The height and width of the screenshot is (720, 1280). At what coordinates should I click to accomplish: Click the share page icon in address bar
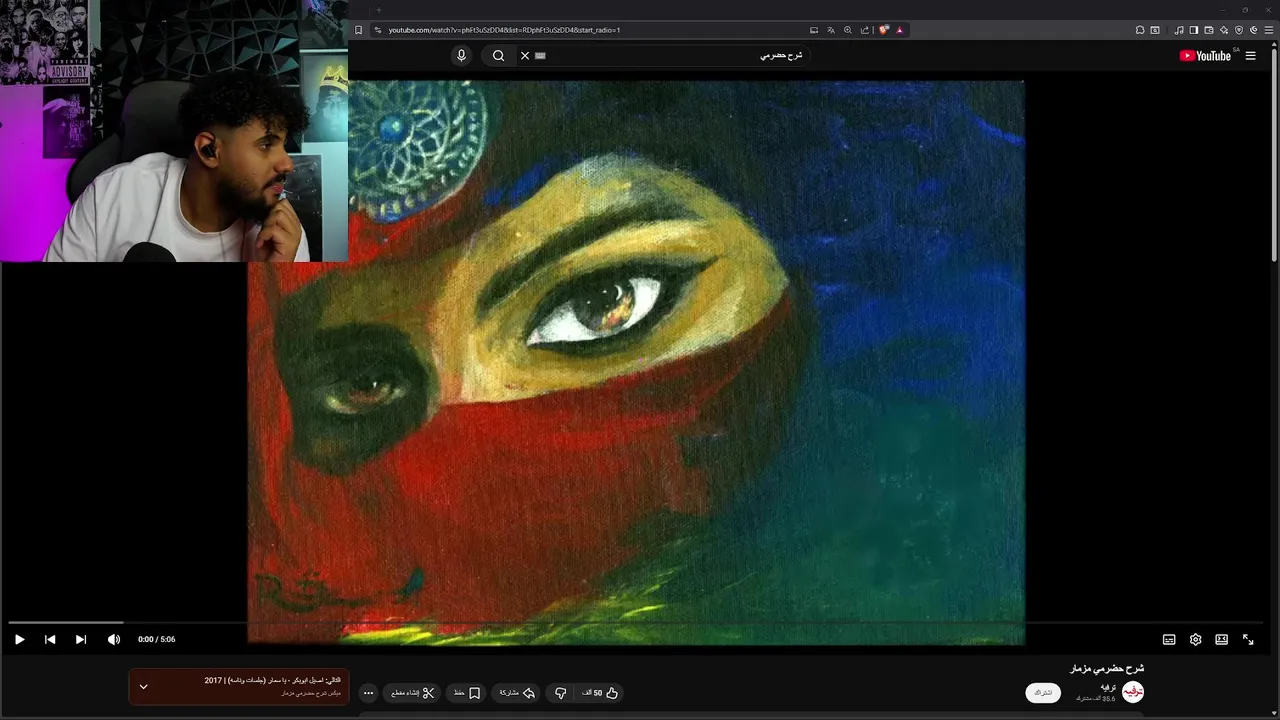(865, 30)
